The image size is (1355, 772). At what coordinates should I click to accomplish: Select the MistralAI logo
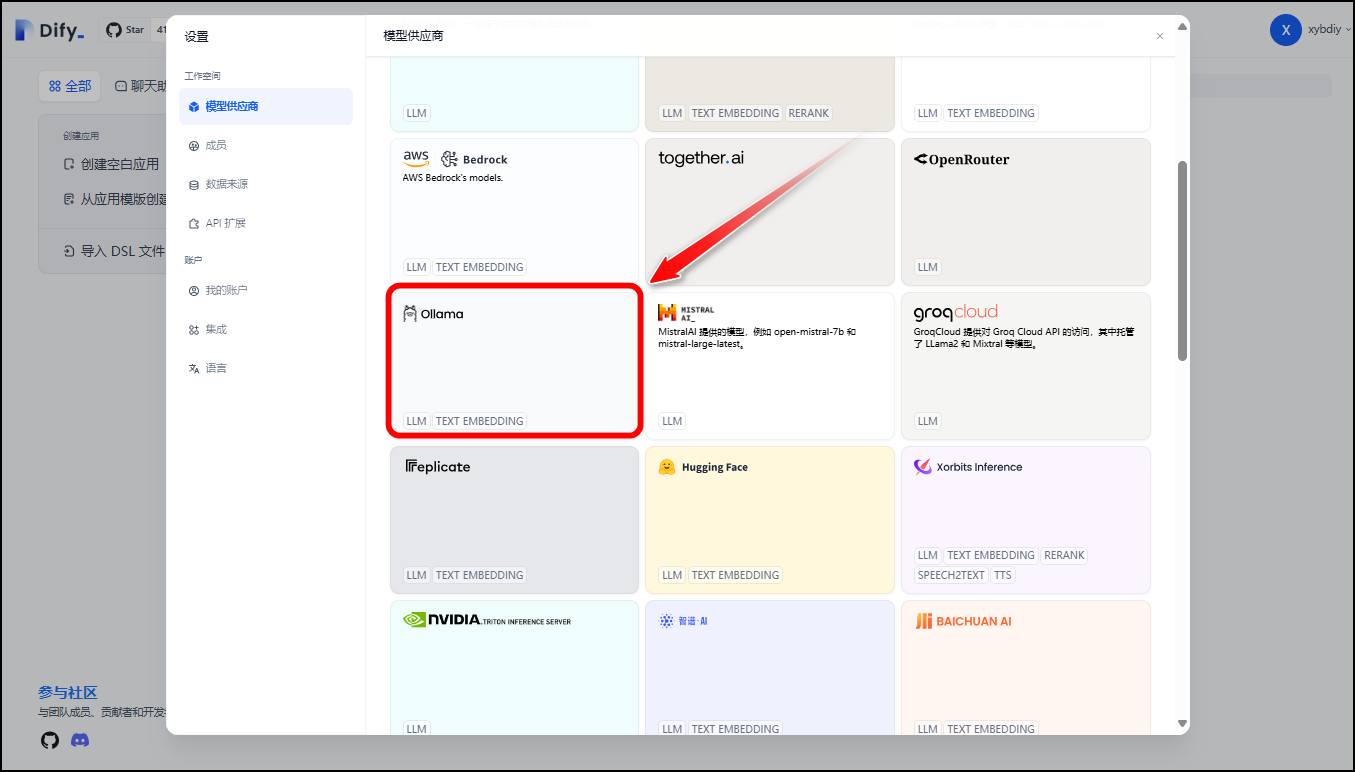[686, 313]
